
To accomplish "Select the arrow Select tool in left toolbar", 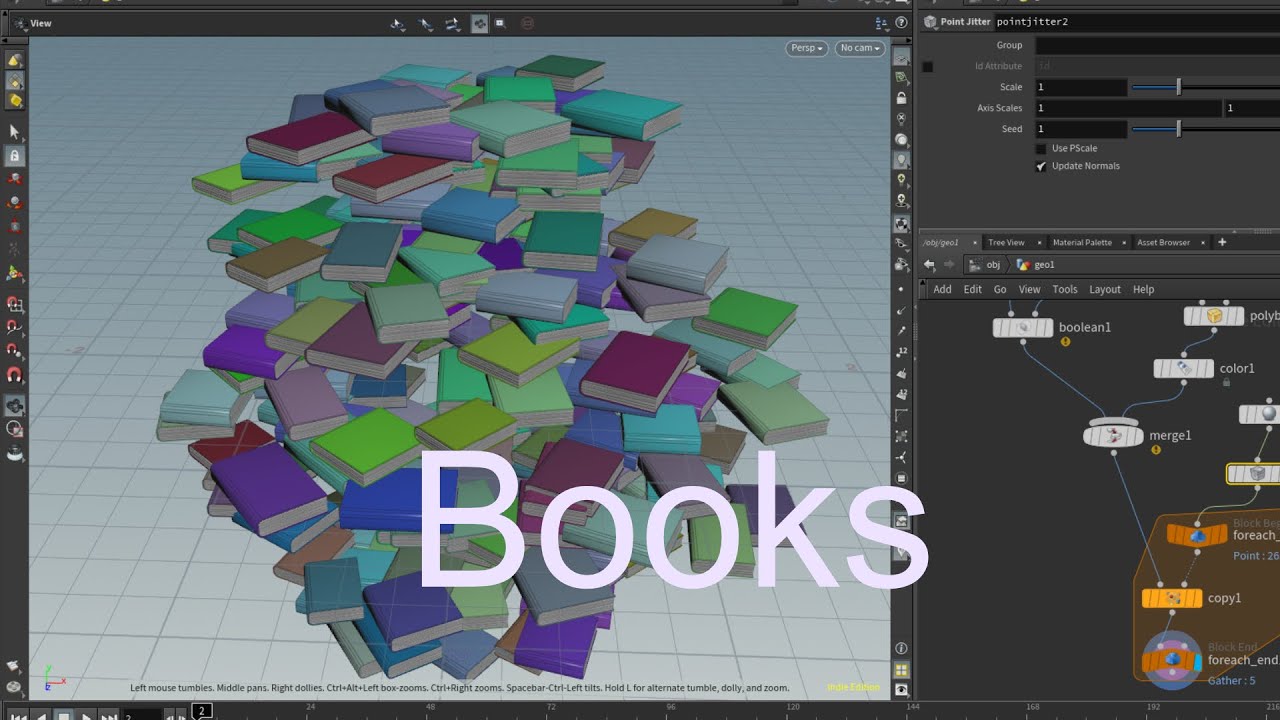I will (14, 131).
